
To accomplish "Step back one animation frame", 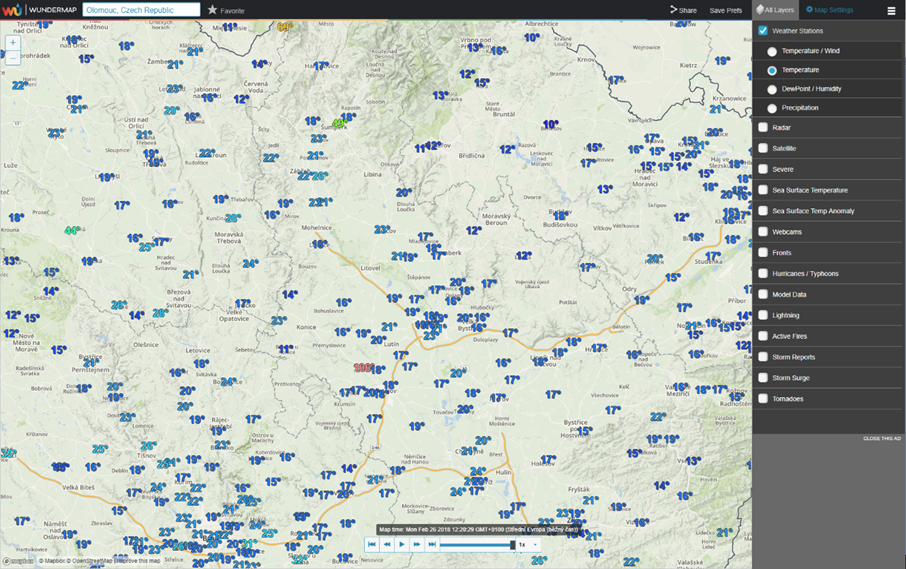I will tap(387, 545).
